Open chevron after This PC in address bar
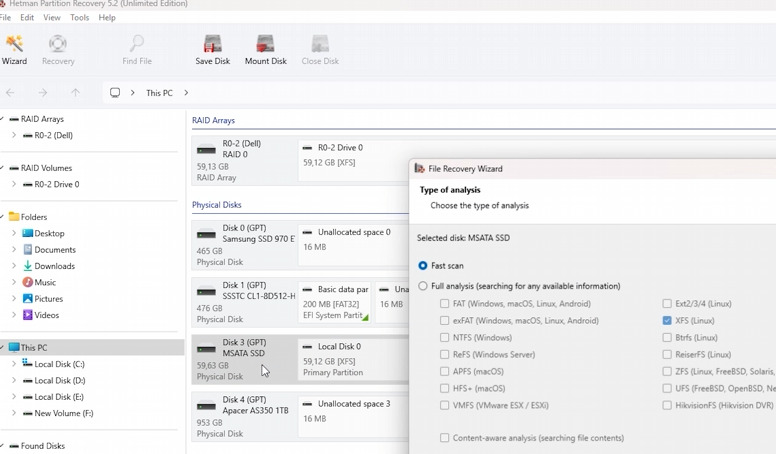 [186, 93]
